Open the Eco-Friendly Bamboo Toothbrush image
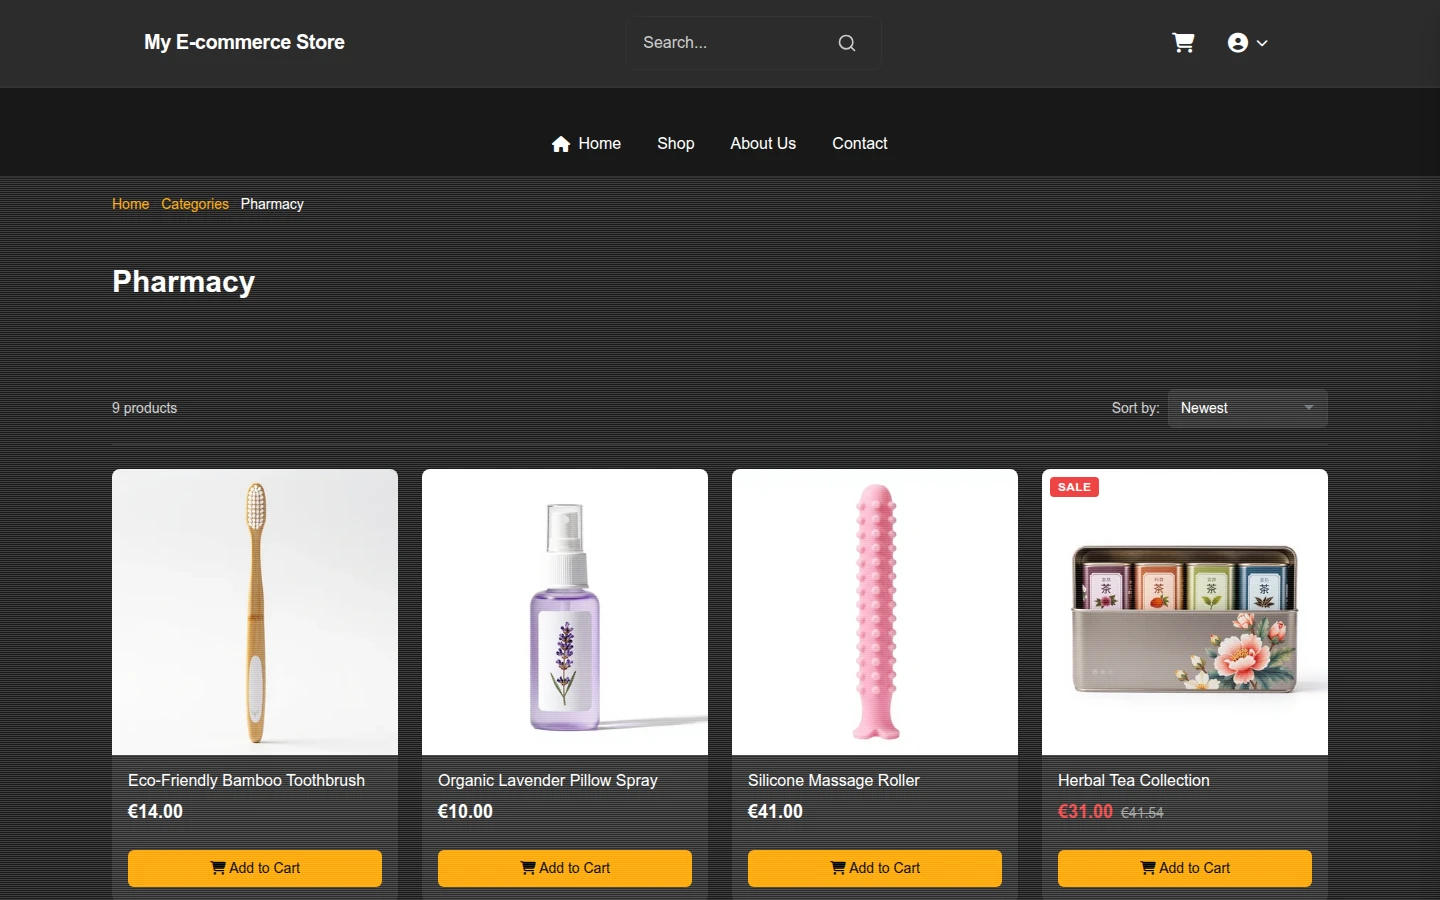 tap(255, 612)
